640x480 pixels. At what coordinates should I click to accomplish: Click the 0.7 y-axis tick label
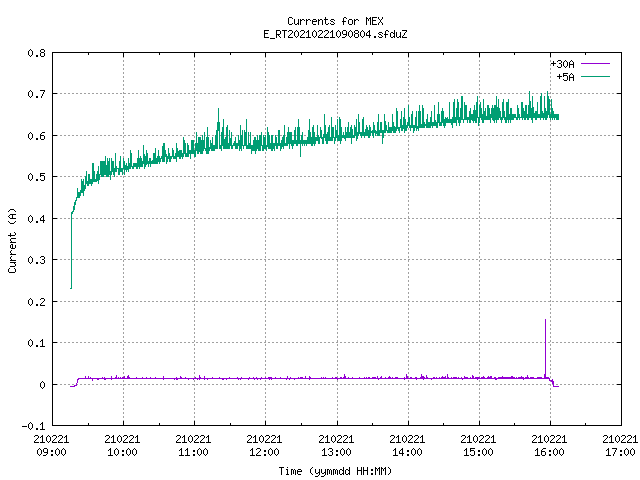click(36, 94)
